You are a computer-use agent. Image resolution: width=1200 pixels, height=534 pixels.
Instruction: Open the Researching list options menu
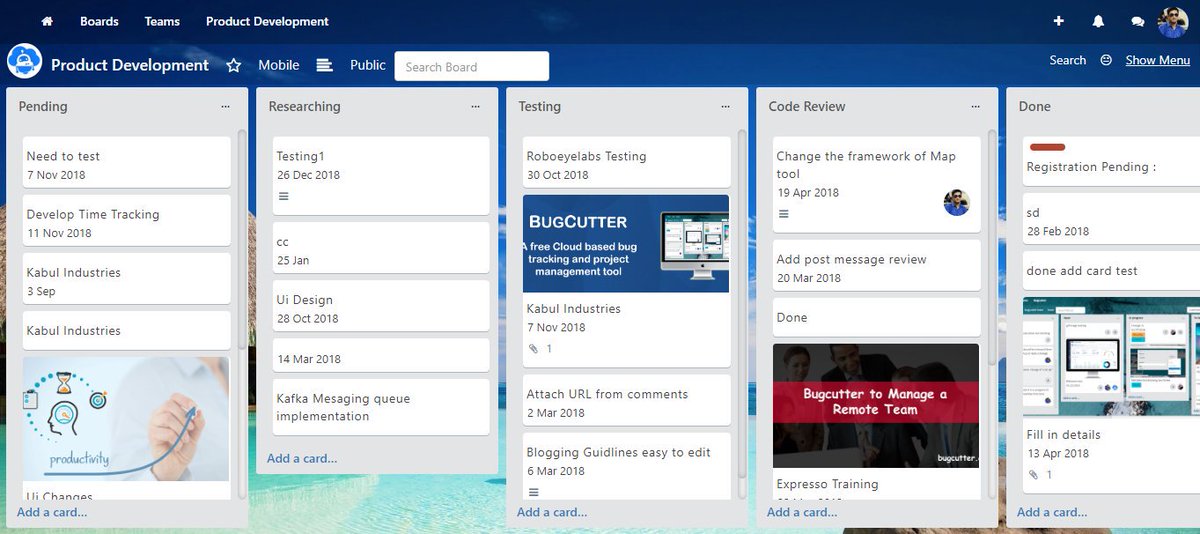[476, 106]
